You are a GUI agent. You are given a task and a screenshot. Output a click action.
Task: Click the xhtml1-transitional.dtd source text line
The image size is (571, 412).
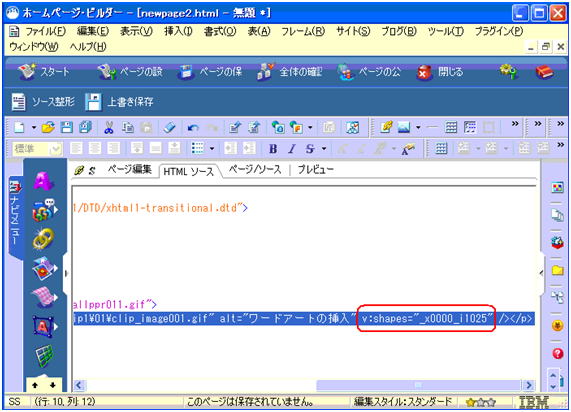[160, 208]
